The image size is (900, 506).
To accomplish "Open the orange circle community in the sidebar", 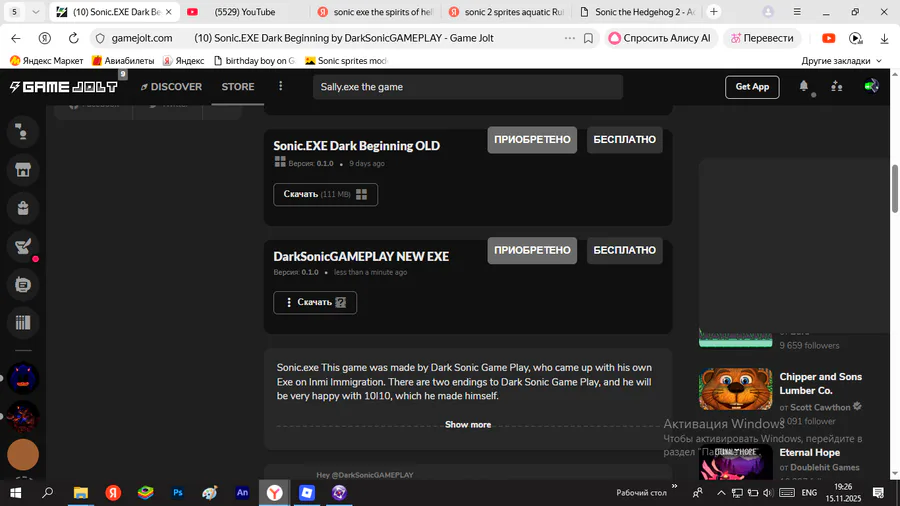I will (23, 454).
